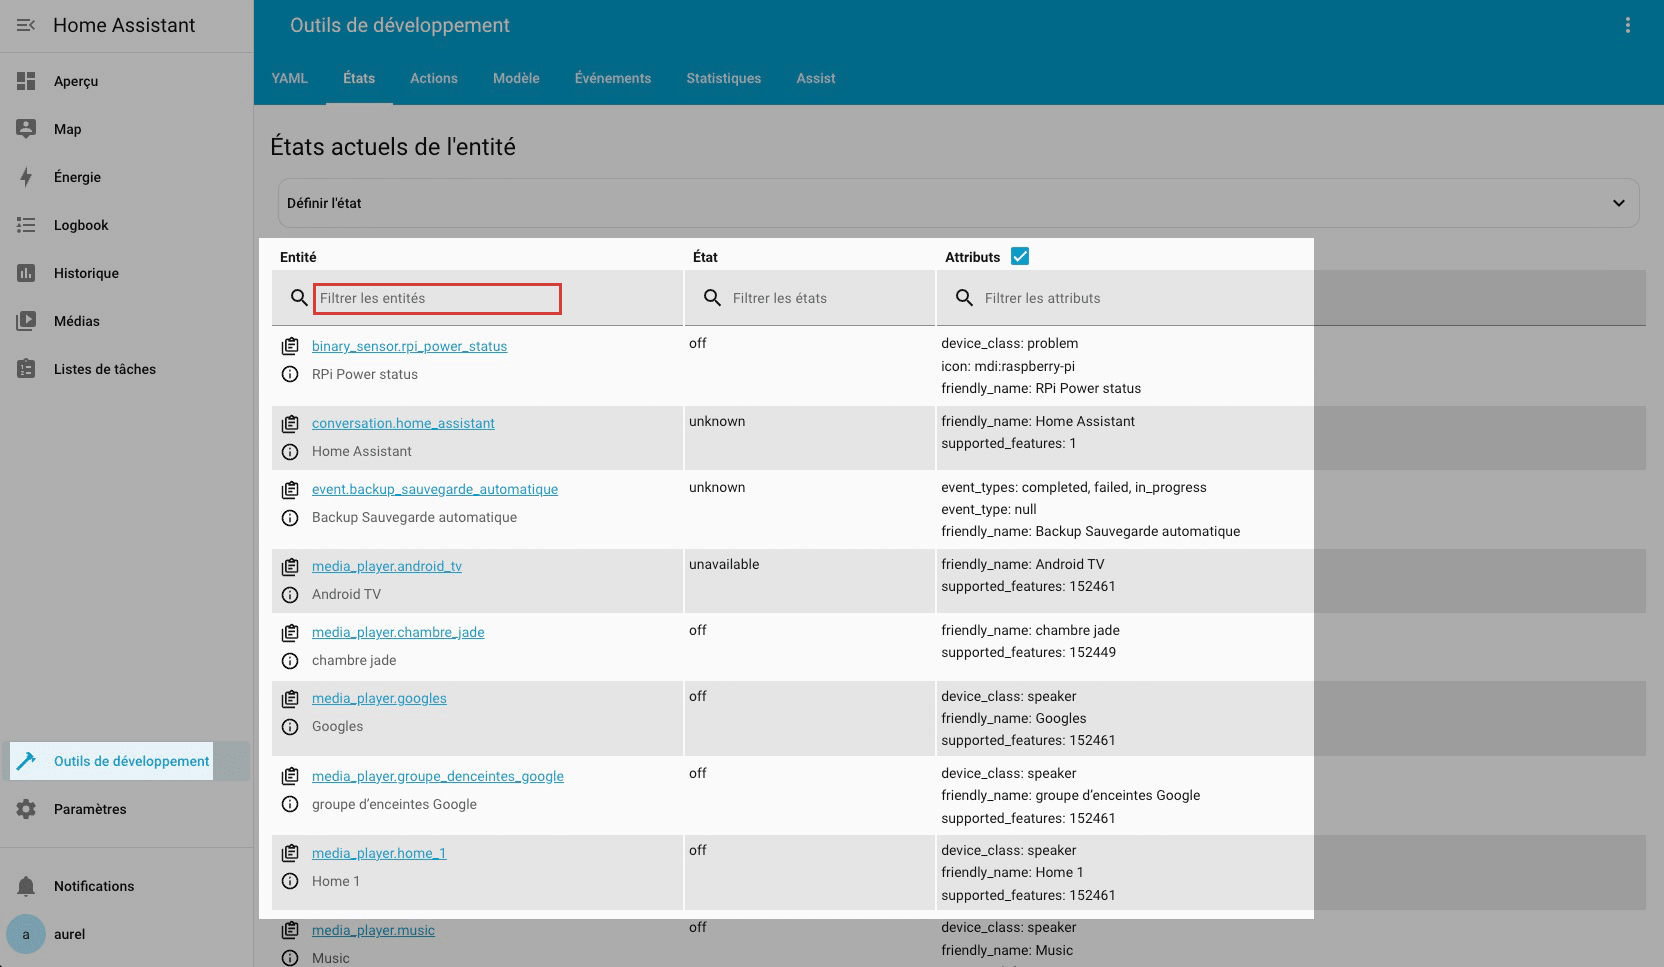Copy entity ID for media_player.googles
The height and width of the screenshot is (967, 1664).
290,698
